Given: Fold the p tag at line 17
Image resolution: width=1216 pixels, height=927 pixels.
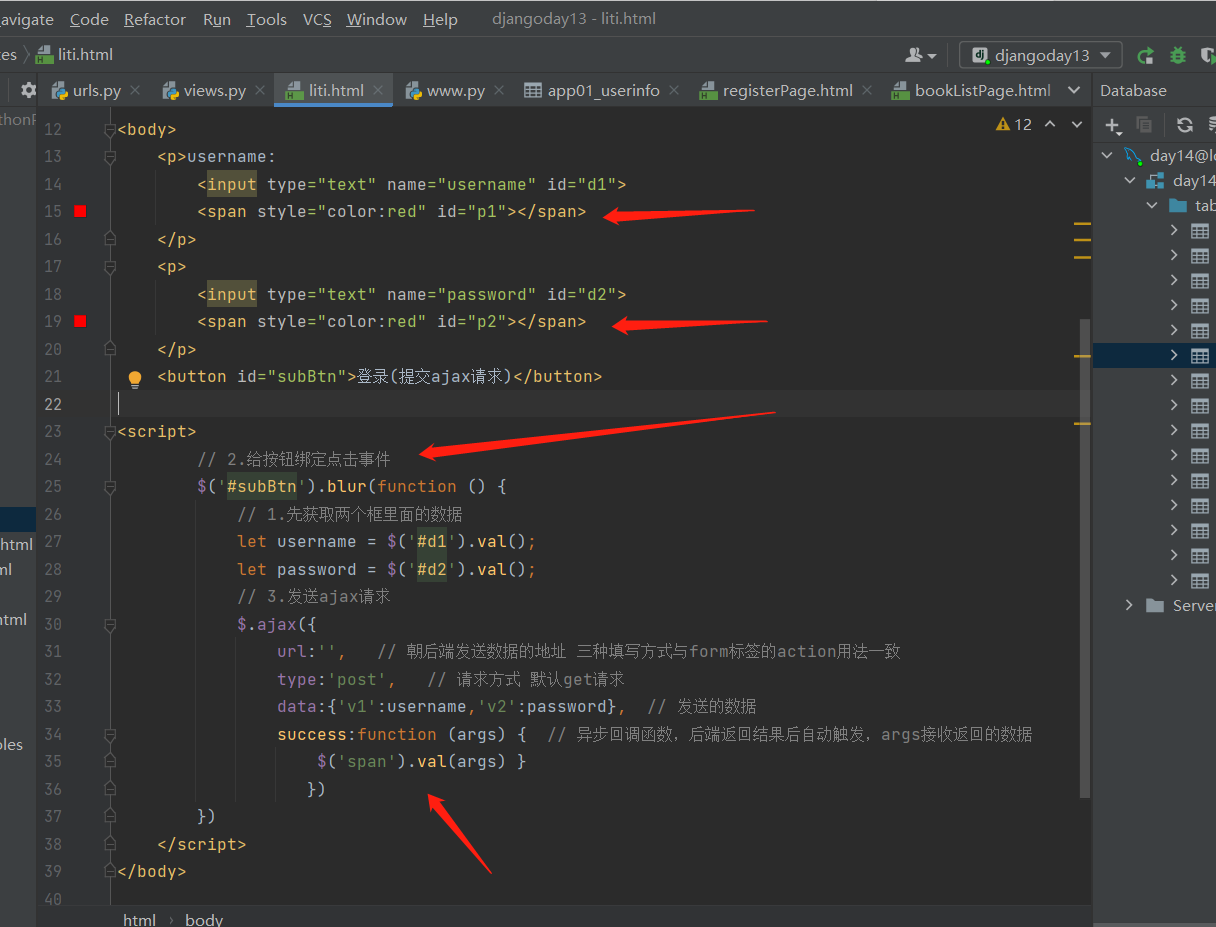Looking at the screenshot, I should point(110,267).
